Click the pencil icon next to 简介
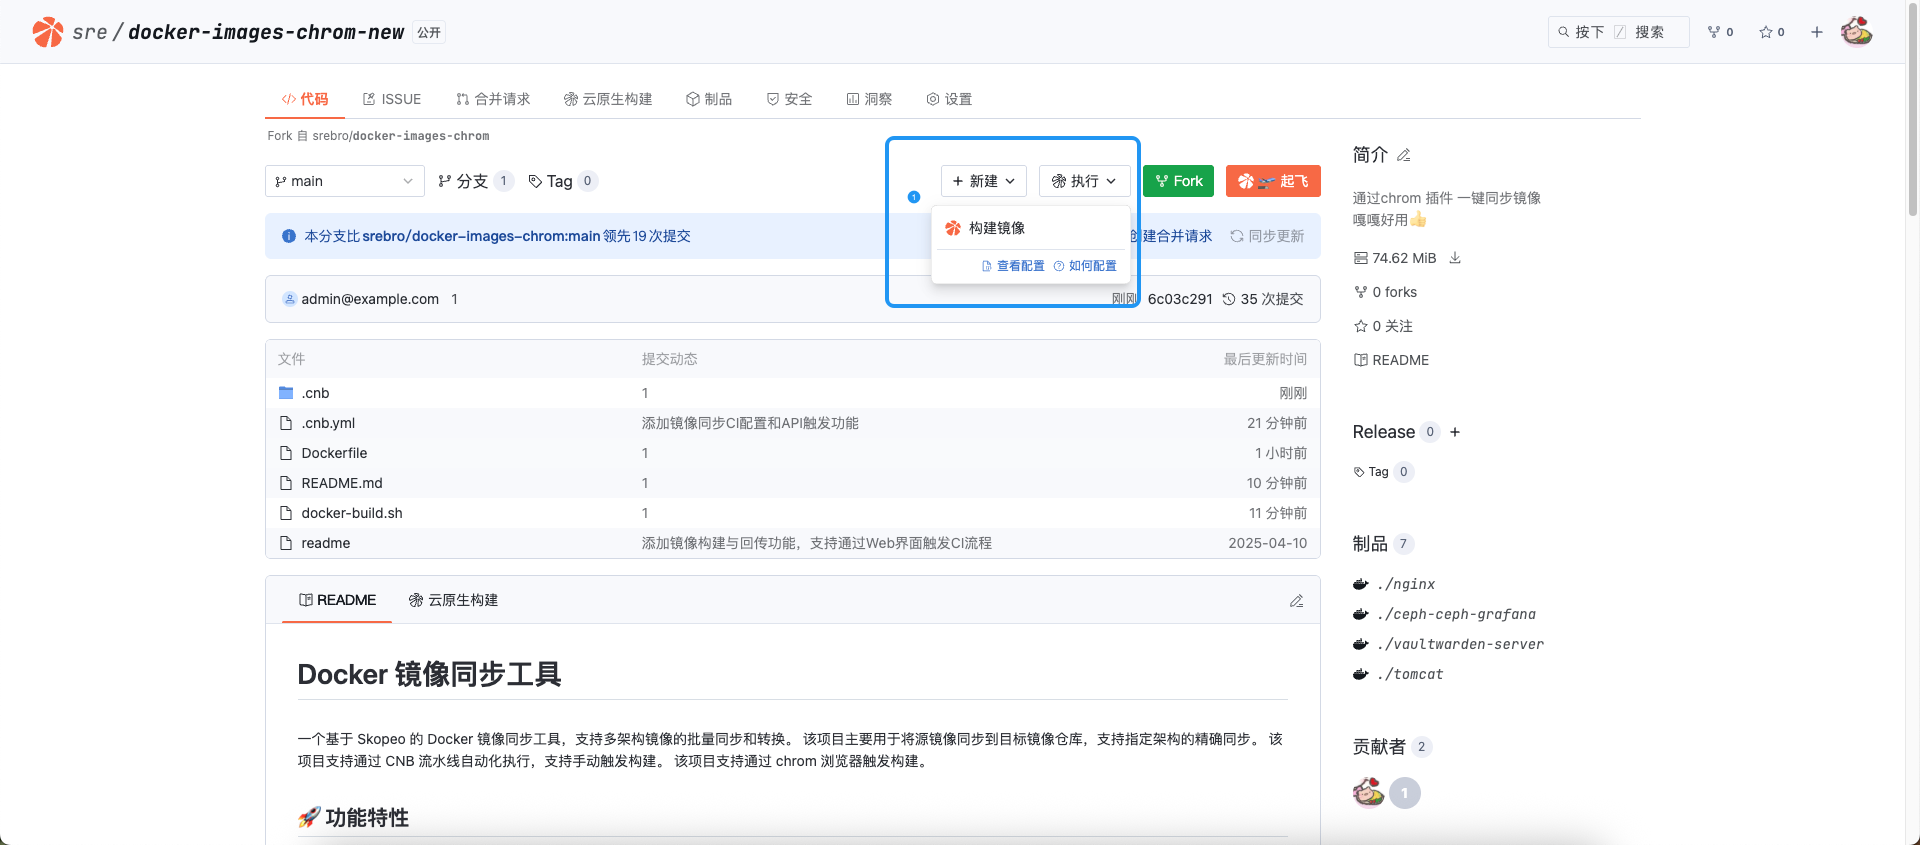This screenshot has width=1920, height=845. point(1404,155)
